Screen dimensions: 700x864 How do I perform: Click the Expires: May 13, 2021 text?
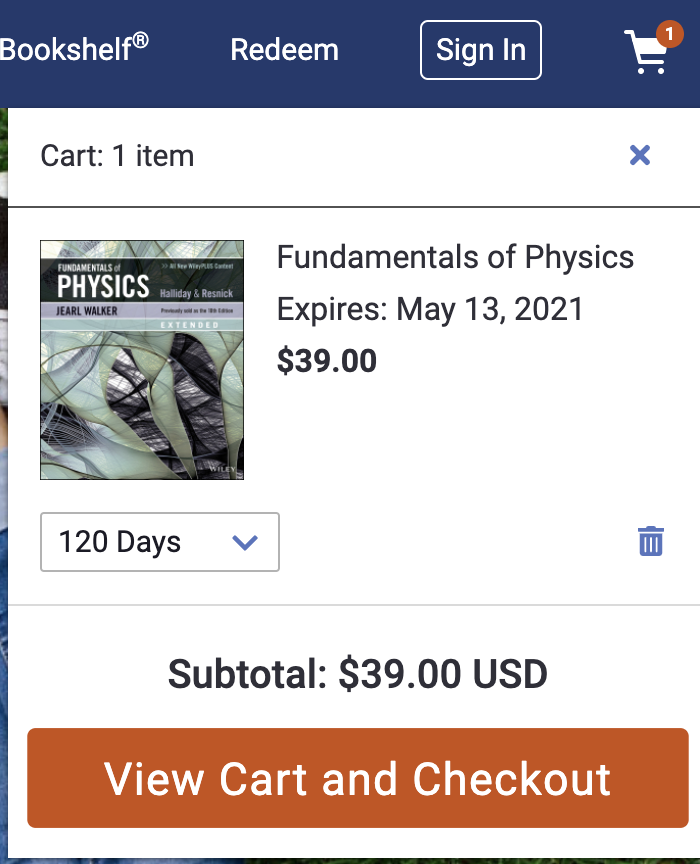[x=430, y=309]
